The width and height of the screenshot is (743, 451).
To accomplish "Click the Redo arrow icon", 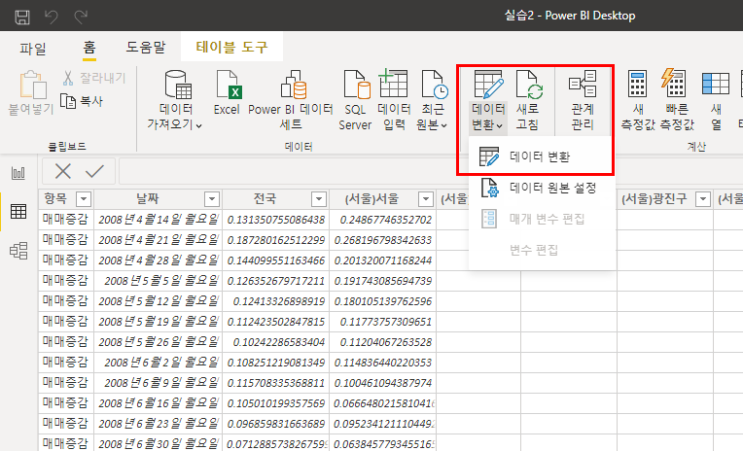I will tap(81, 17).
